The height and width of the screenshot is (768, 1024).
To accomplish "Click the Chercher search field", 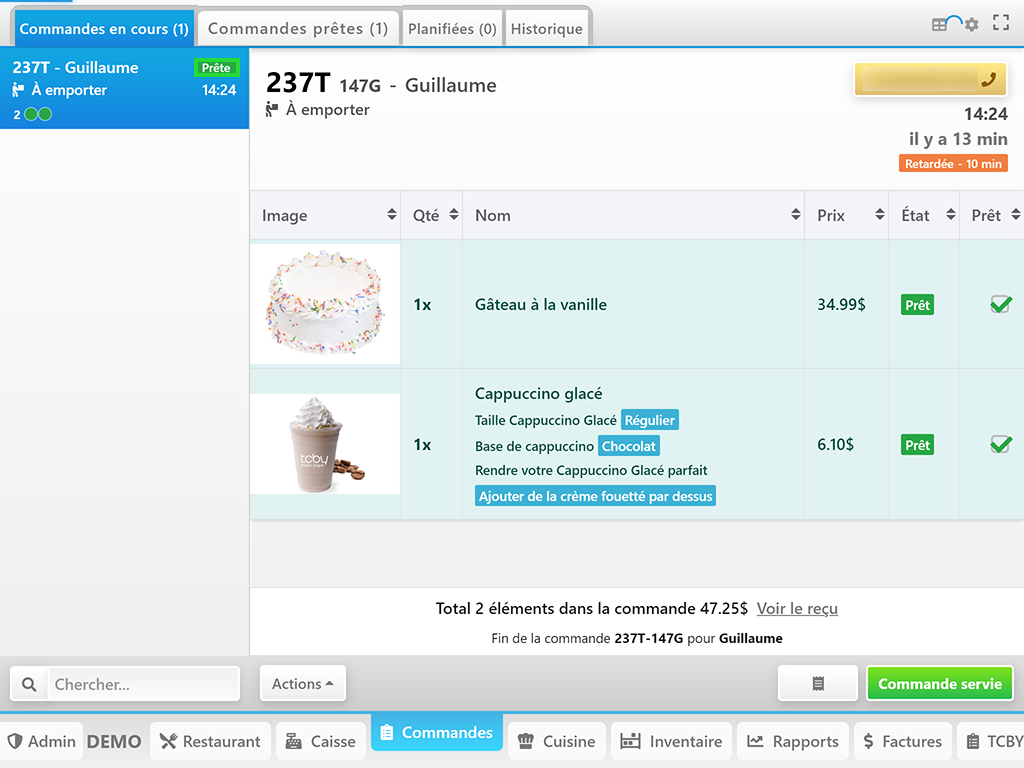I will click(x=144, y=685).
